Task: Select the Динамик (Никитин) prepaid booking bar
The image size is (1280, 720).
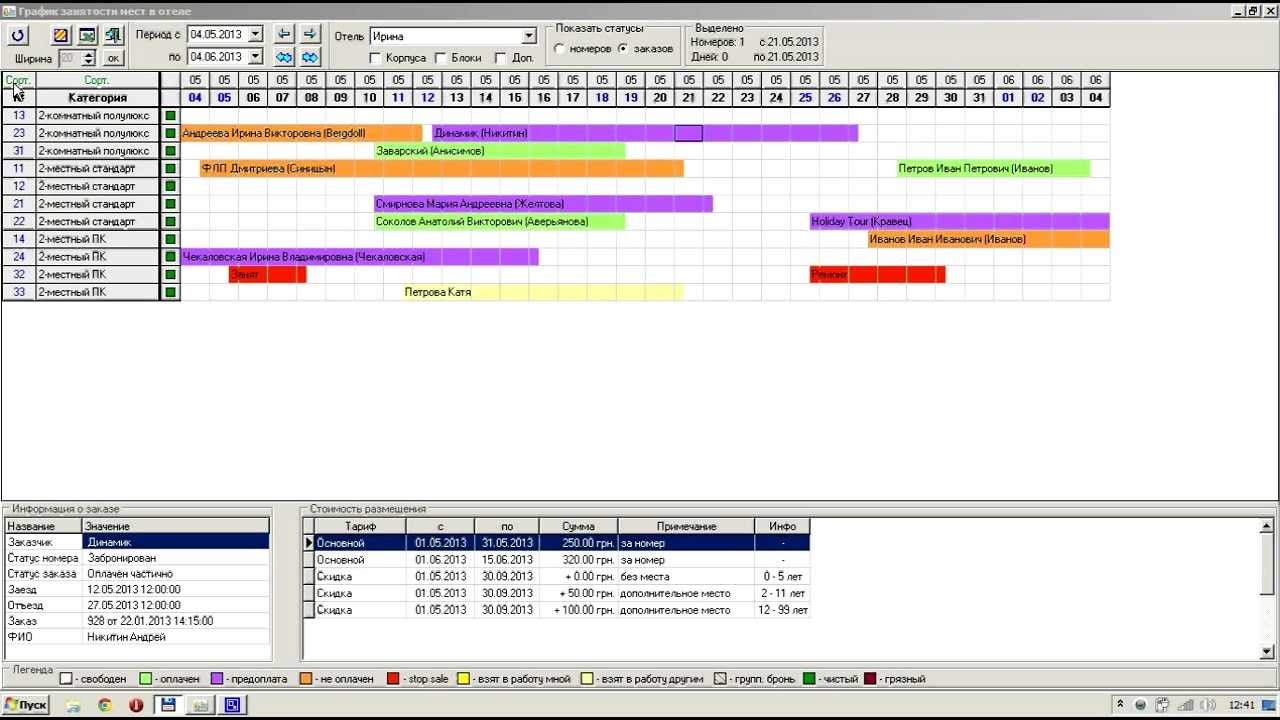Action: (x=645, y=133)
